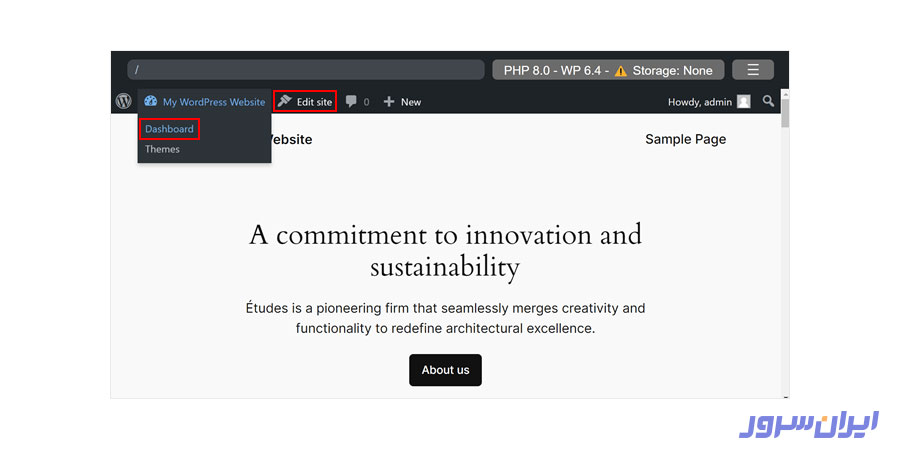The image size is (900, 450).
Task: Click the Edit site link
Action: [x=305, y=102]
